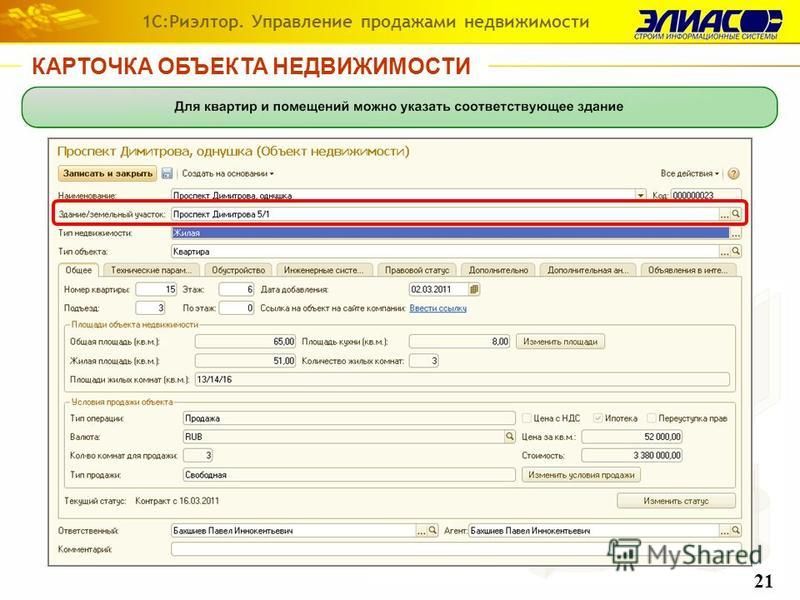The width and height of the screenshot is (800, 600).
Task: Expand the Наименование dropdown arrow
Action: [640, 195]
